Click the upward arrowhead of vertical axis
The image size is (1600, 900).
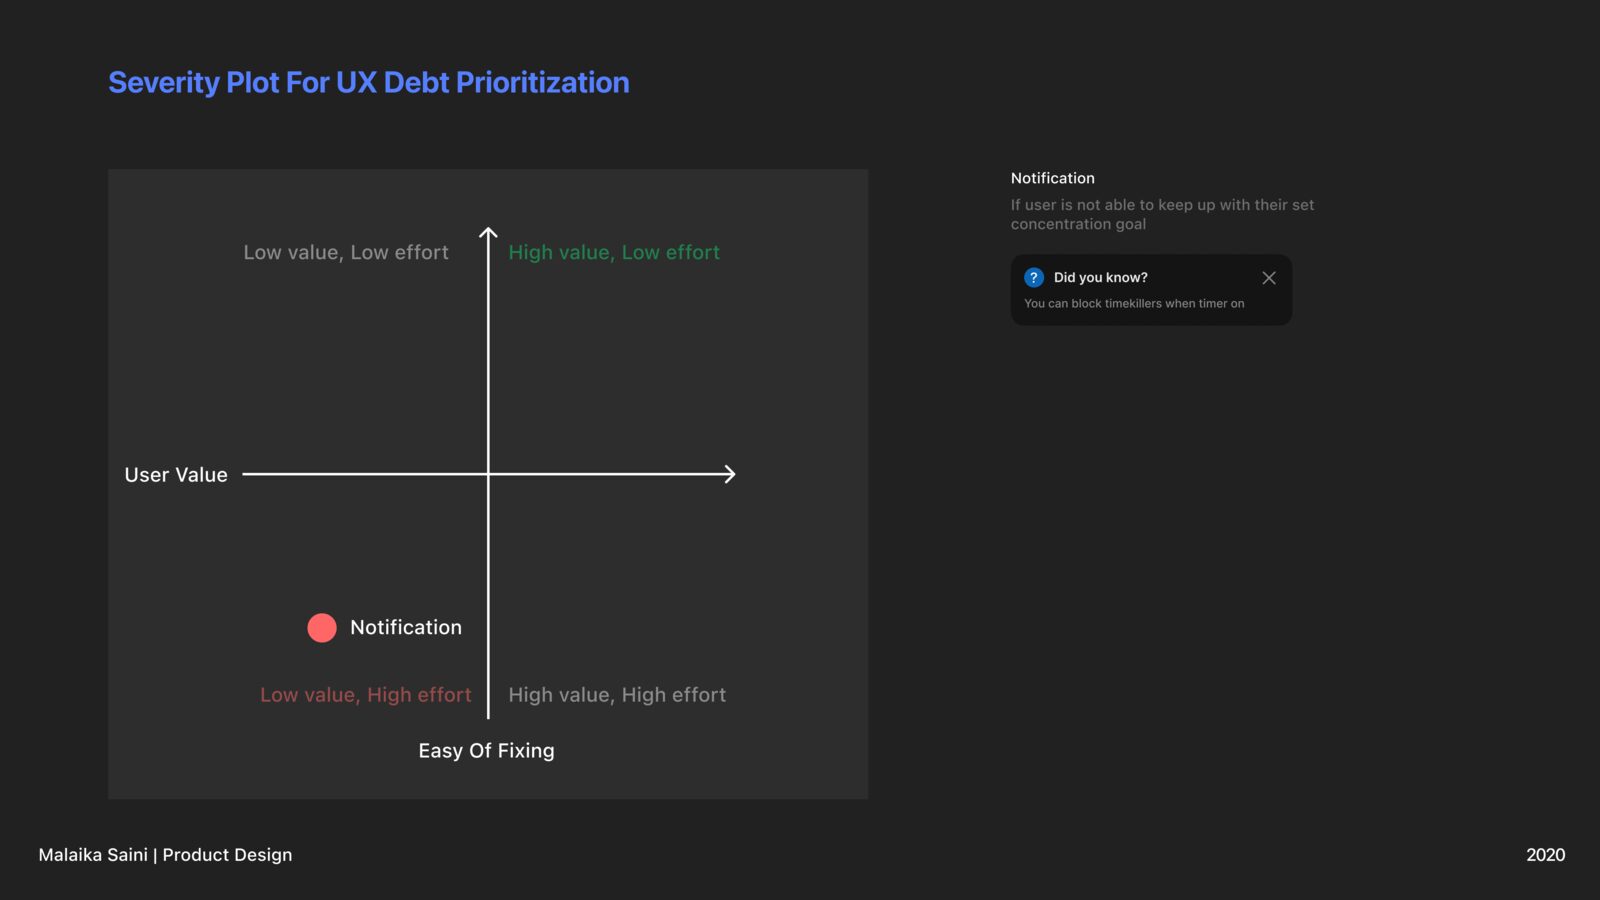488,234
